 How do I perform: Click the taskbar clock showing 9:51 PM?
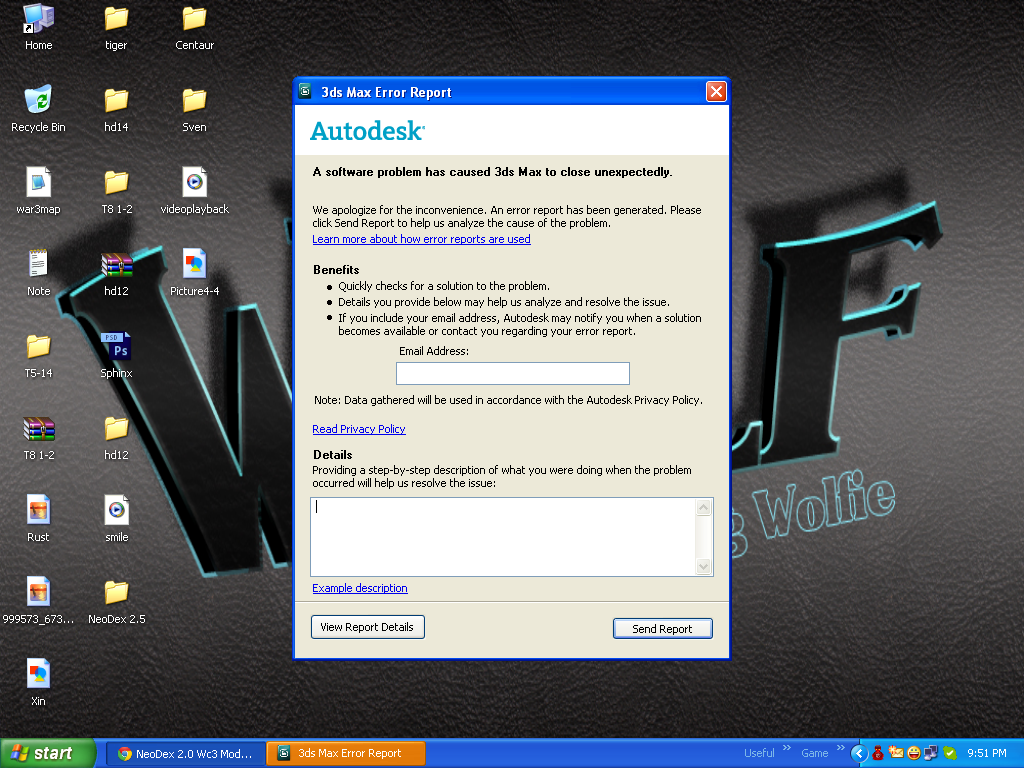[986, 753]
